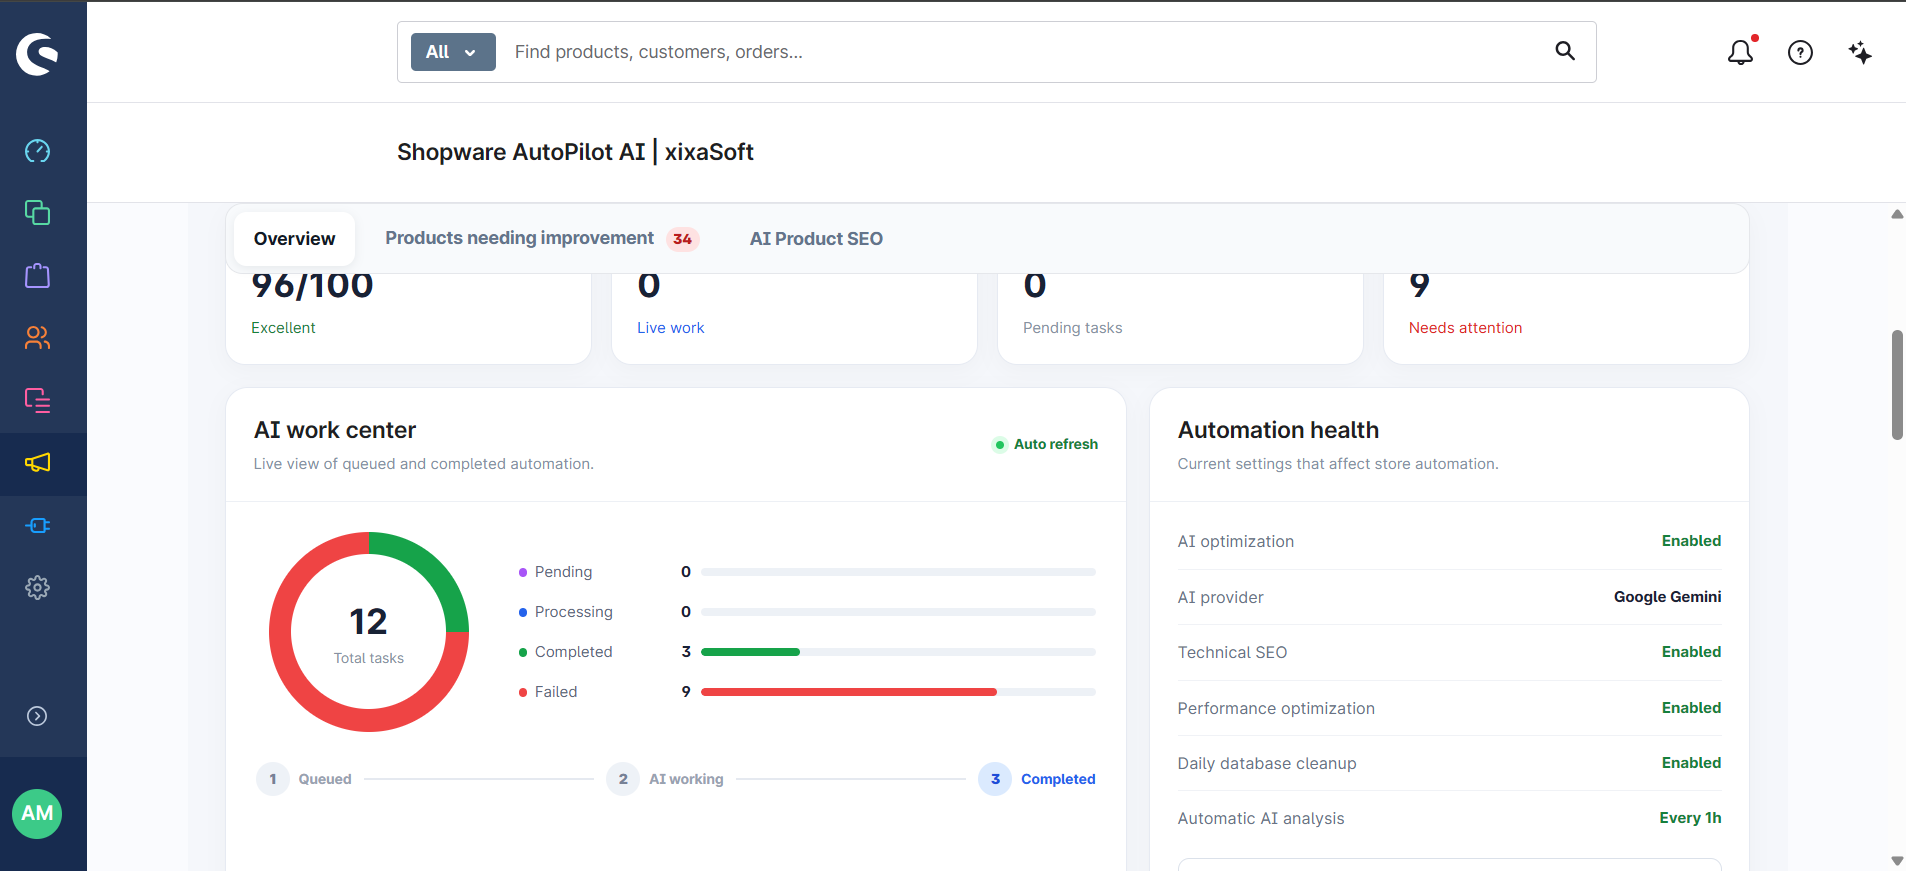This screenshot has height=871, width=1906.
Task: Click the 12 Total tasks donut chart
Action: 369,632
